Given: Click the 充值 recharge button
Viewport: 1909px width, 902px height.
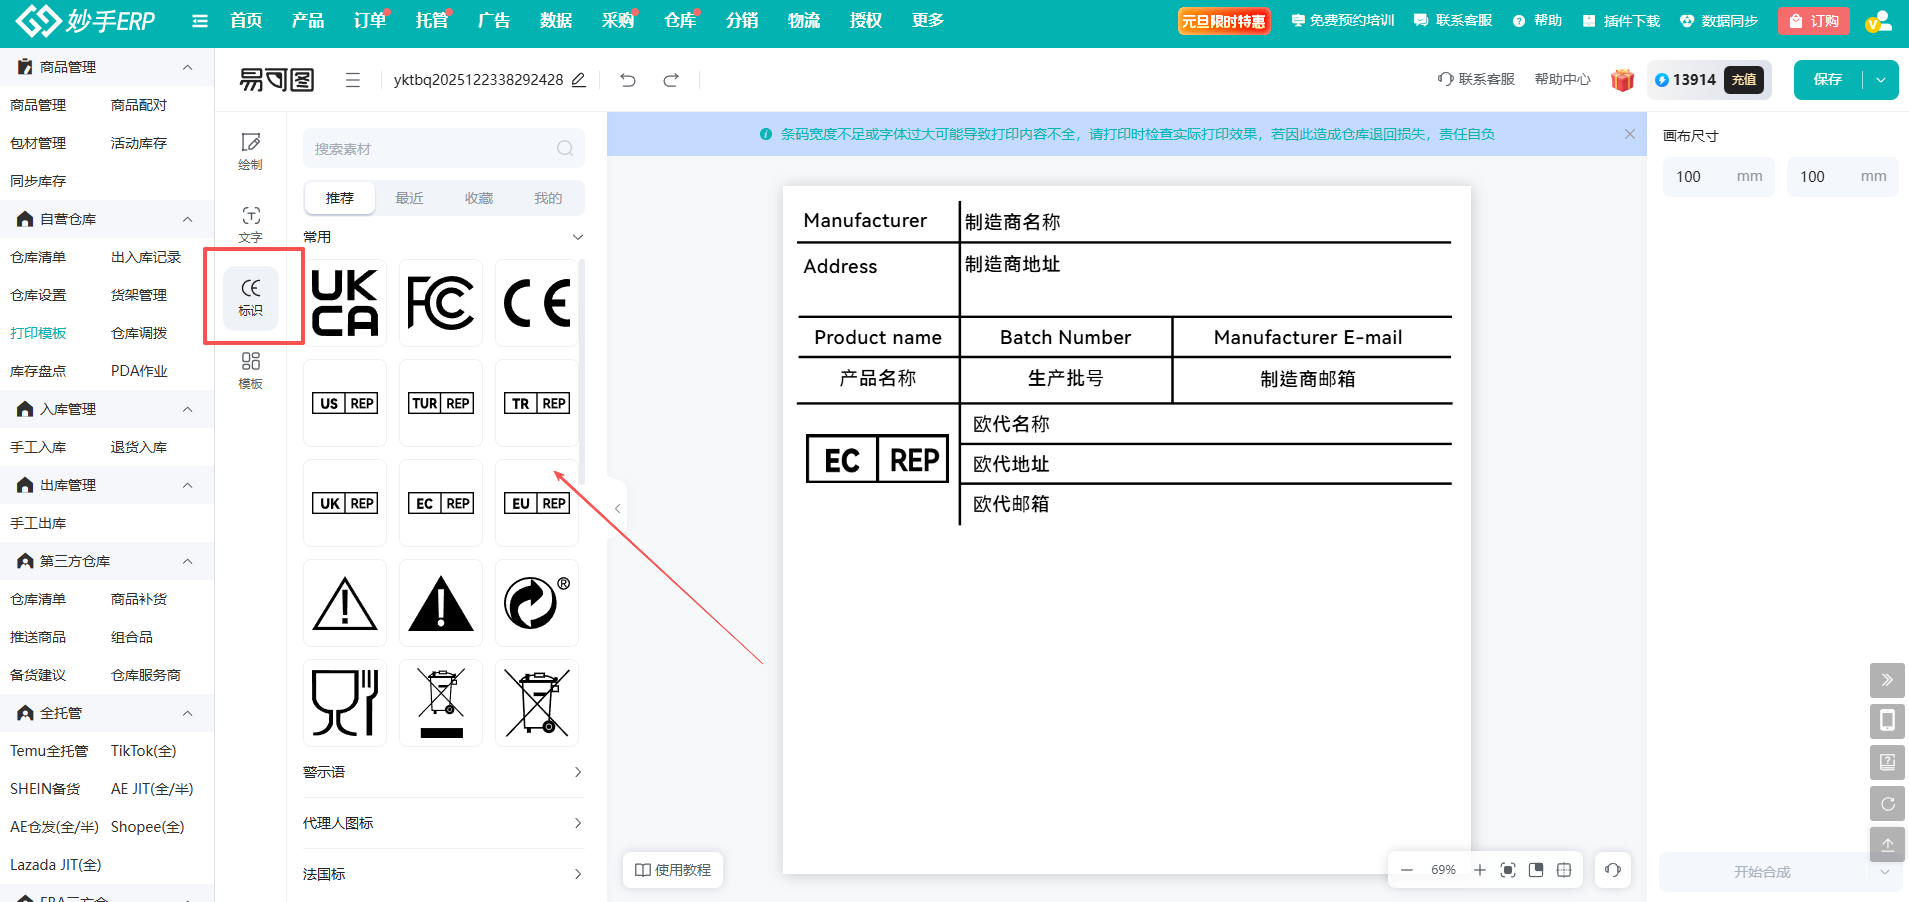Looking at the screenshot, I should [x=1744, y=80].
